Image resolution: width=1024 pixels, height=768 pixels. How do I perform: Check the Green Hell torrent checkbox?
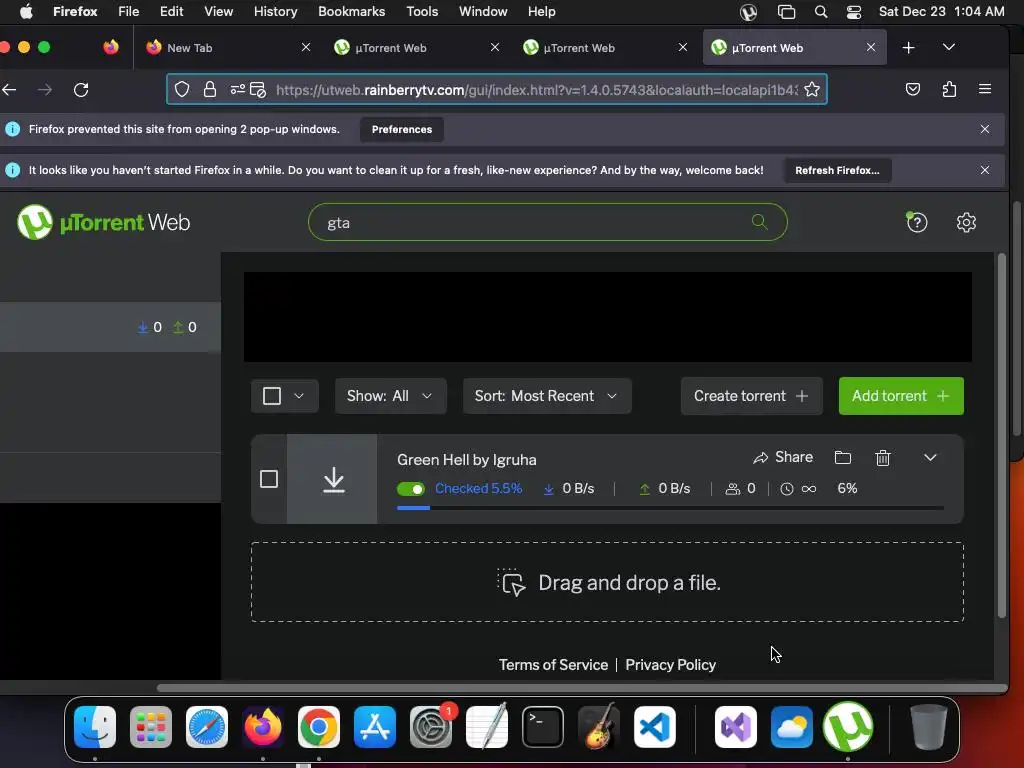pos(269,479)
